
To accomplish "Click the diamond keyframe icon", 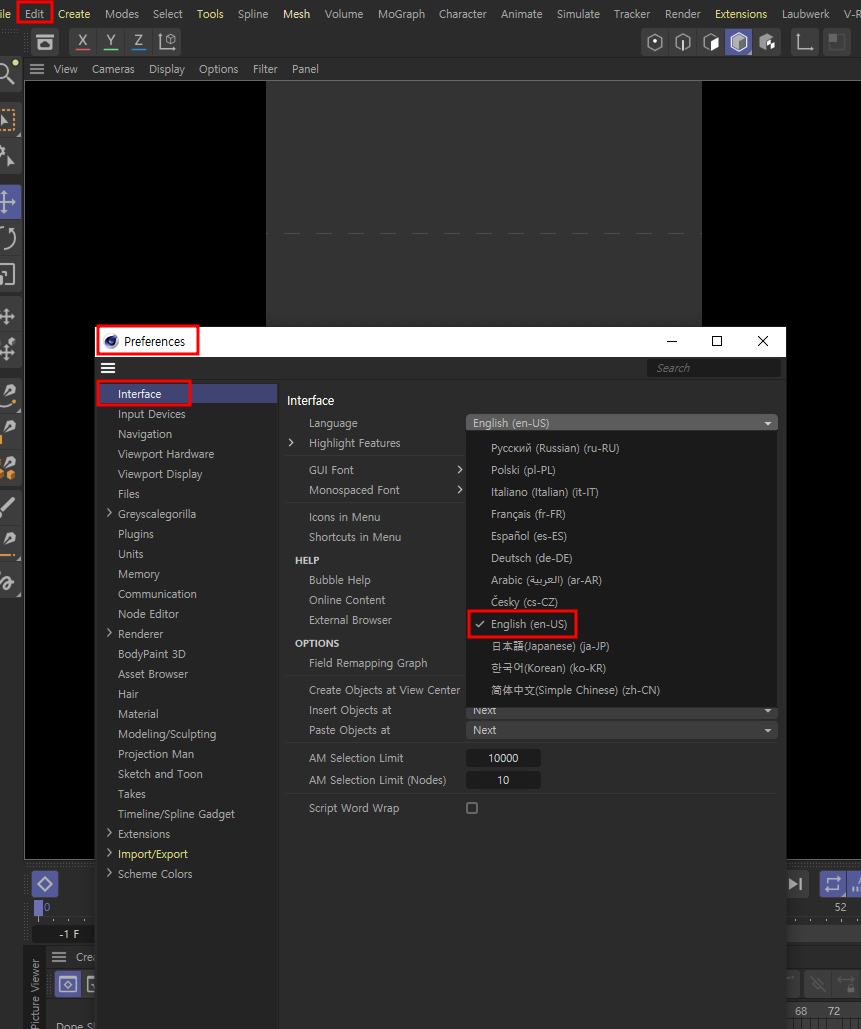I will coord(45,884).
